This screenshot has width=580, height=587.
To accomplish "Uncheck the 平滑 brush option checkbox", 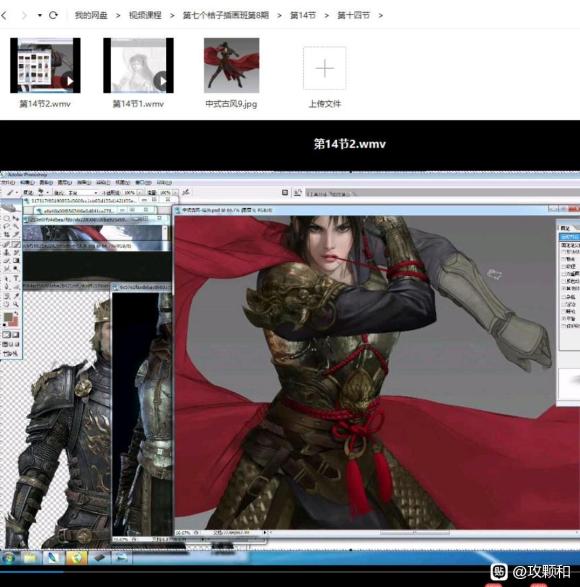I will point(564,319).
